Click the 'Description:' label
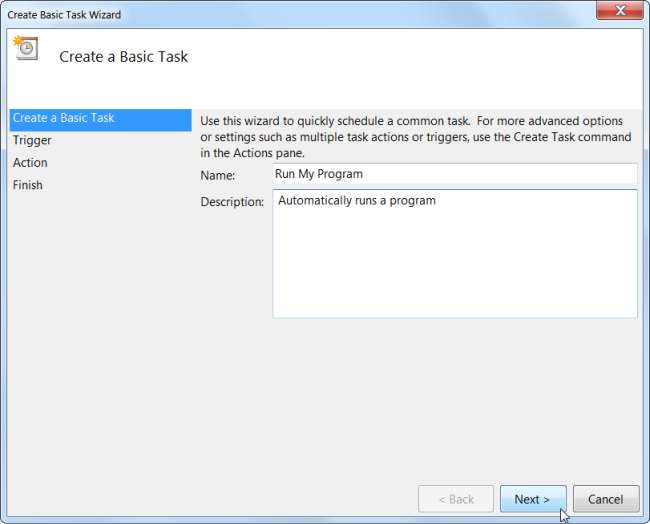The width and height of the screenshot is (650, 524). [232, 202]
